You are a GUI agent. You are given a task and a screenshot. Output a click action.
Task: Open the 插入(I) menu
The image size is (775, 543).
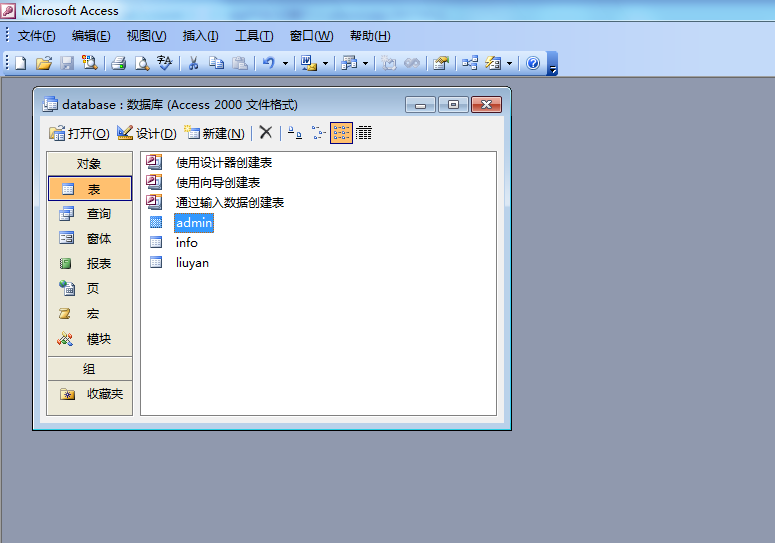[x=200, y=36]
